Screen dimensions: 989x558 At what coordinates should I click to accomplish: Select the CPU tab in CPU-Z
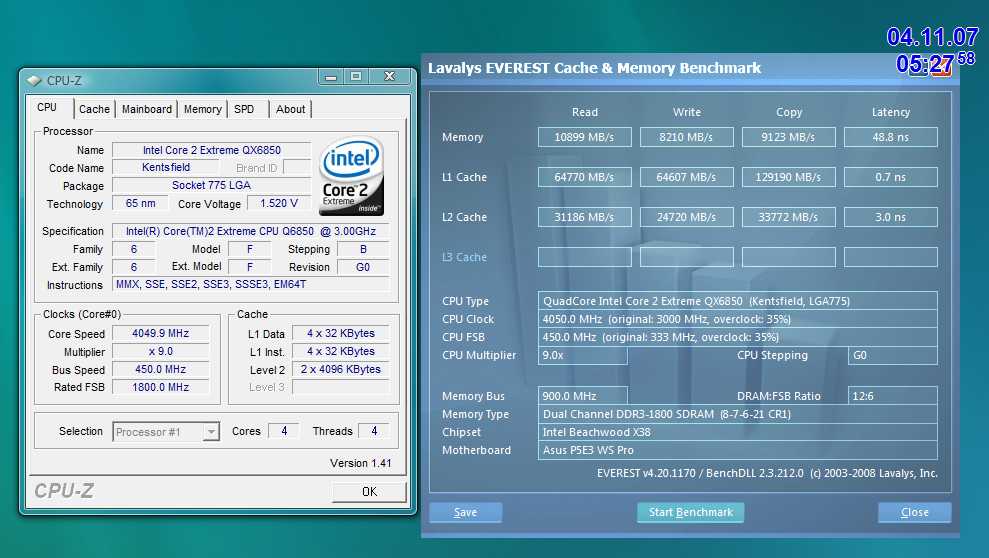click(47, 107)
